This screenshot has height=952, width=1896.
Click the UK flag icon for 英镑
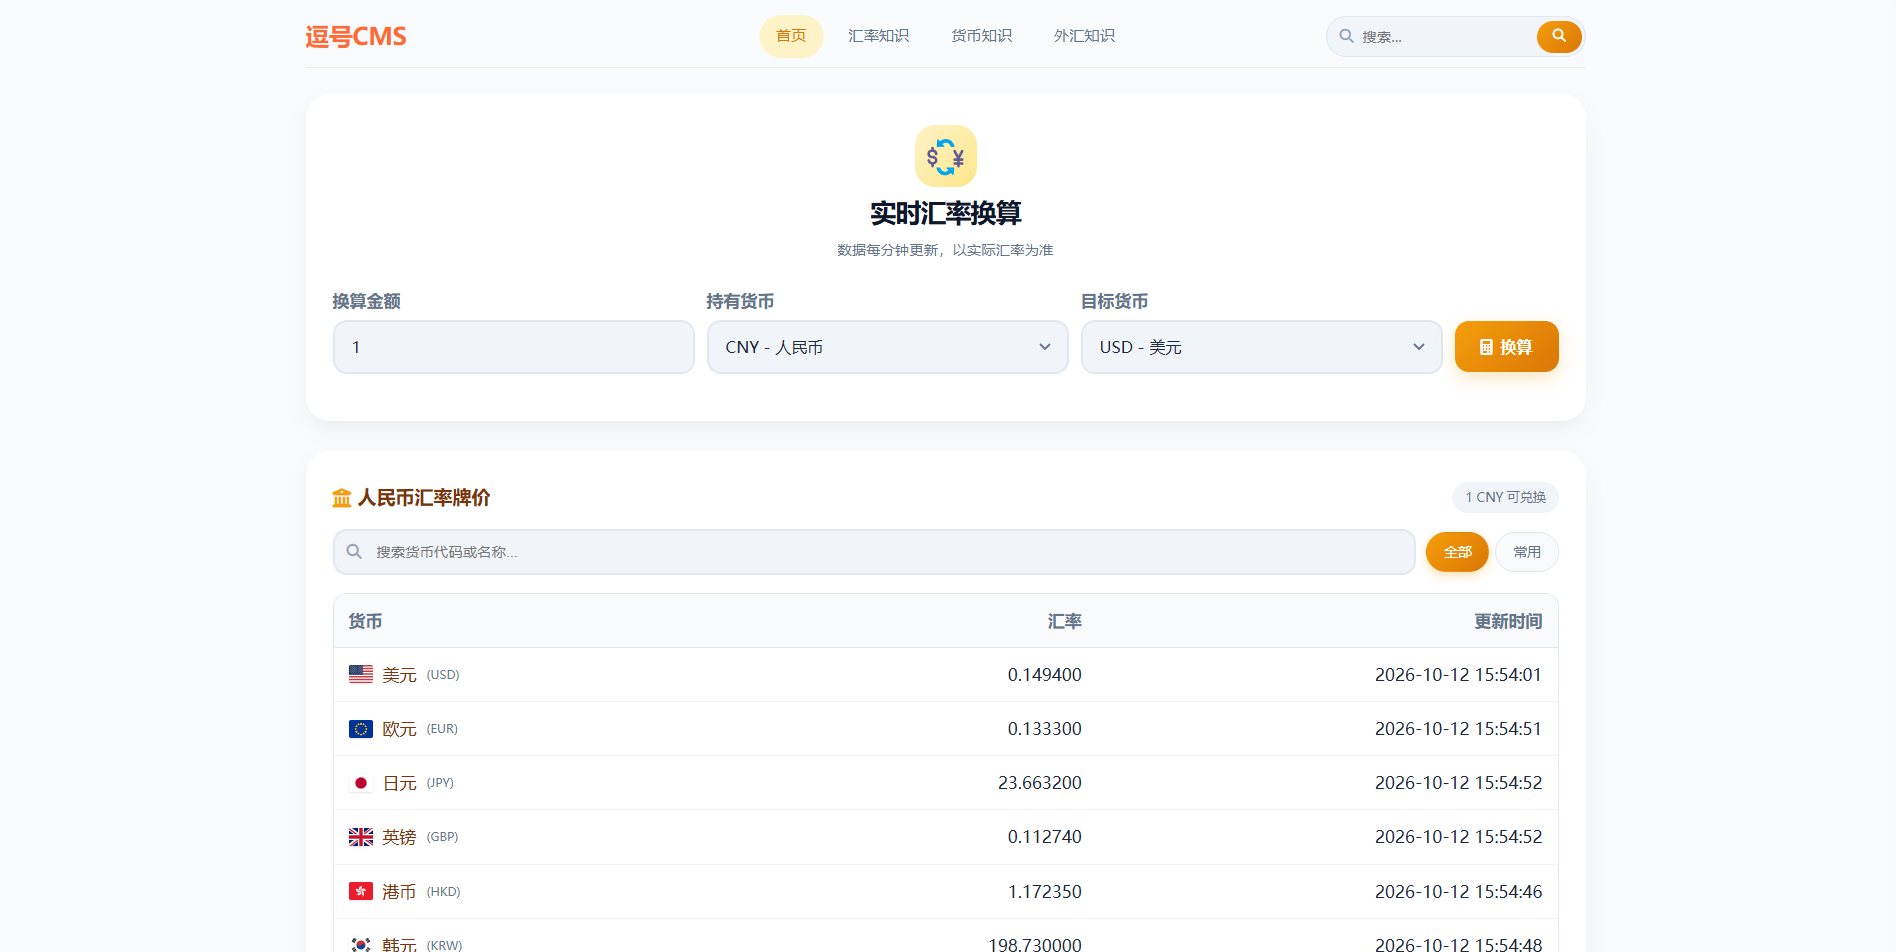(x=361, y=837)
